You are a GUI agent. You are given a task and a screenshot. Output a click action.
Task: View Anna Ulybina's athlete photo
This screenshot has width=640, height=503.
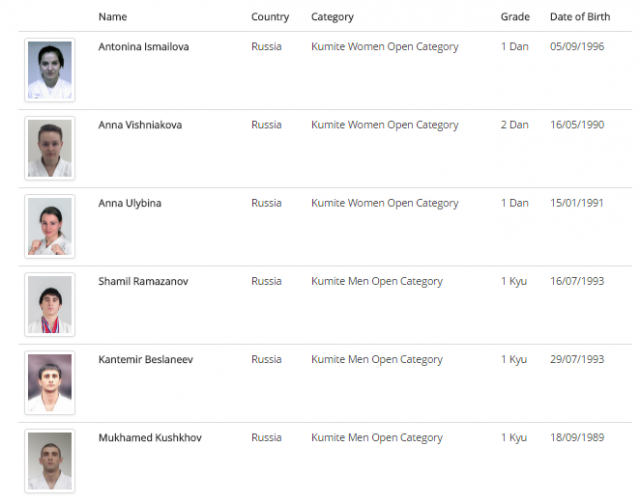pos(49,226)
